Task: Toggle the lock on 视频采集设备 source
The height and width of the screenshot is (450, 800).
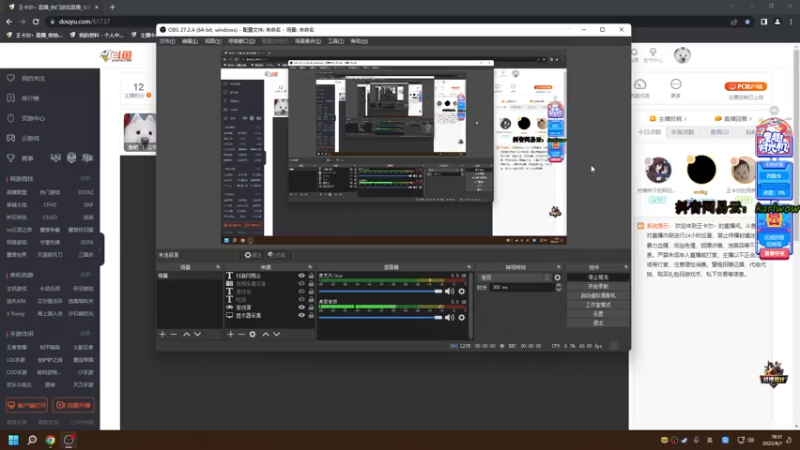Action: (311, 284)
